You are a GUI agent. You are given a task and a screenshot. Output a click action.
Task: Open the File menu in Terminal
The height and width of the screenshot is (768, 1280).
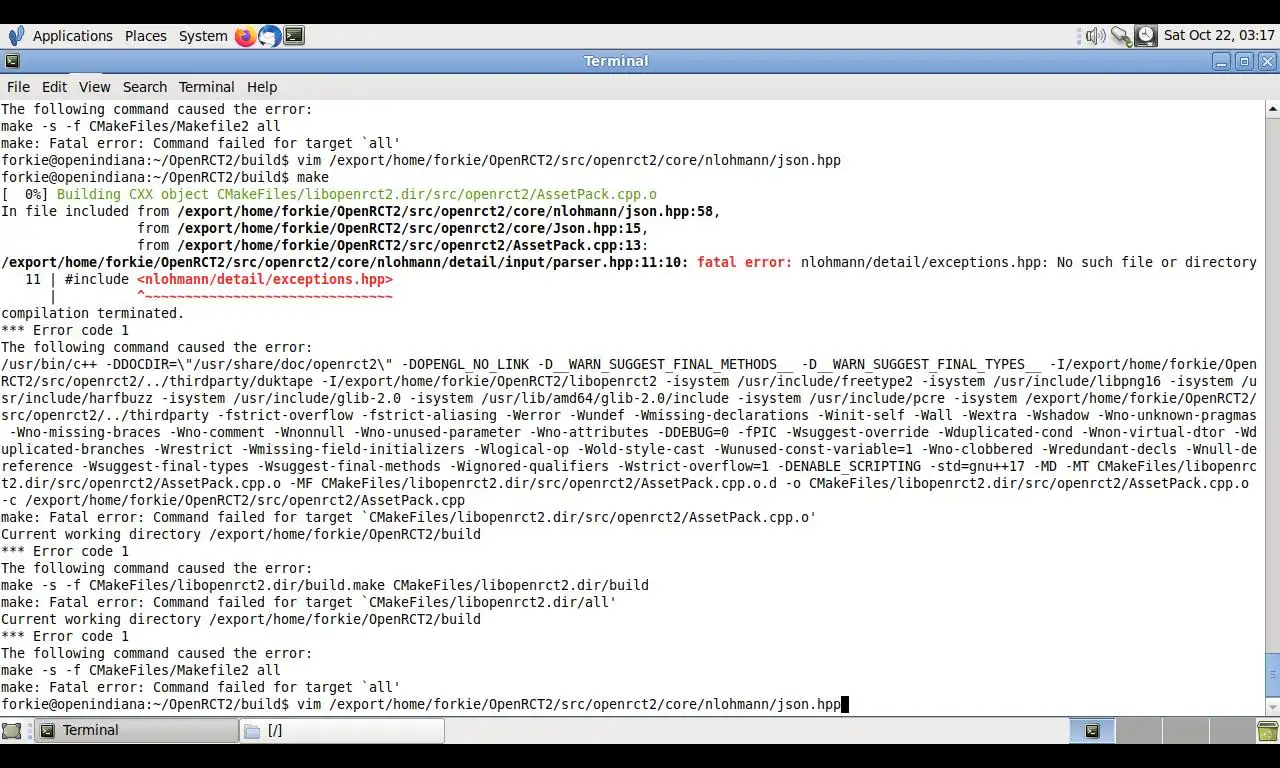click(18, 87)
